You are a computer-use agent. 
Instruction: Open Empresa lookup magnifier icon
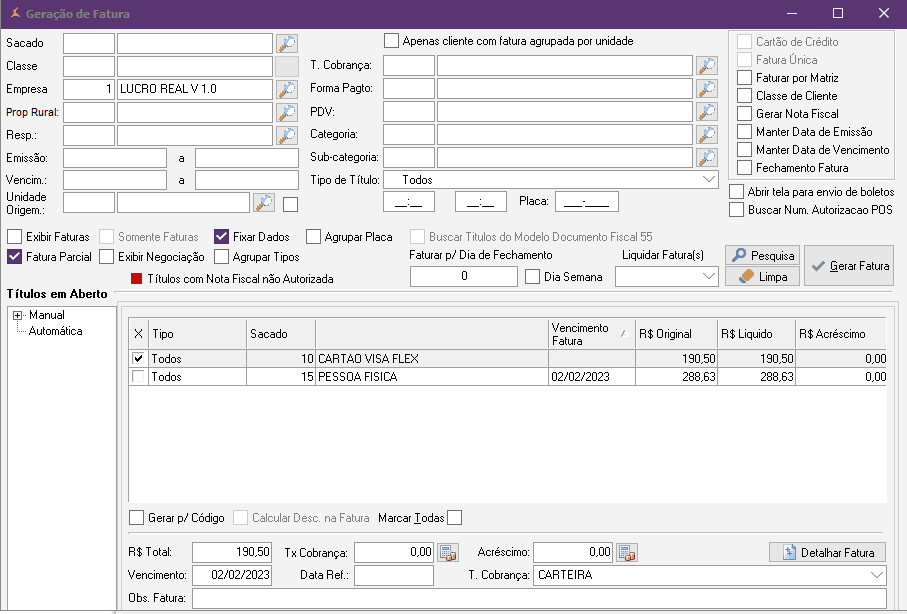287,89
